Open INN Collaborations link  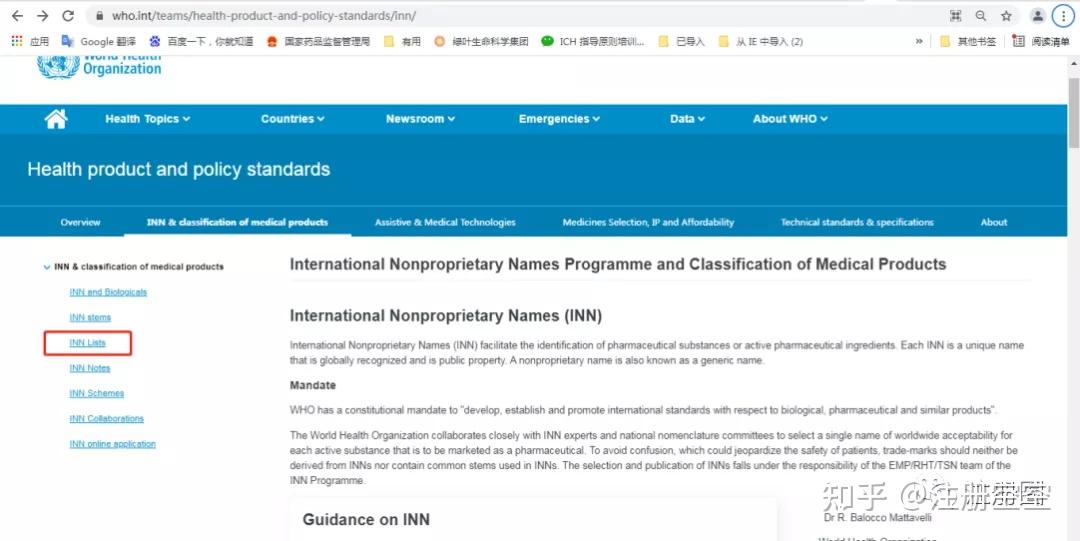[106, 418]
